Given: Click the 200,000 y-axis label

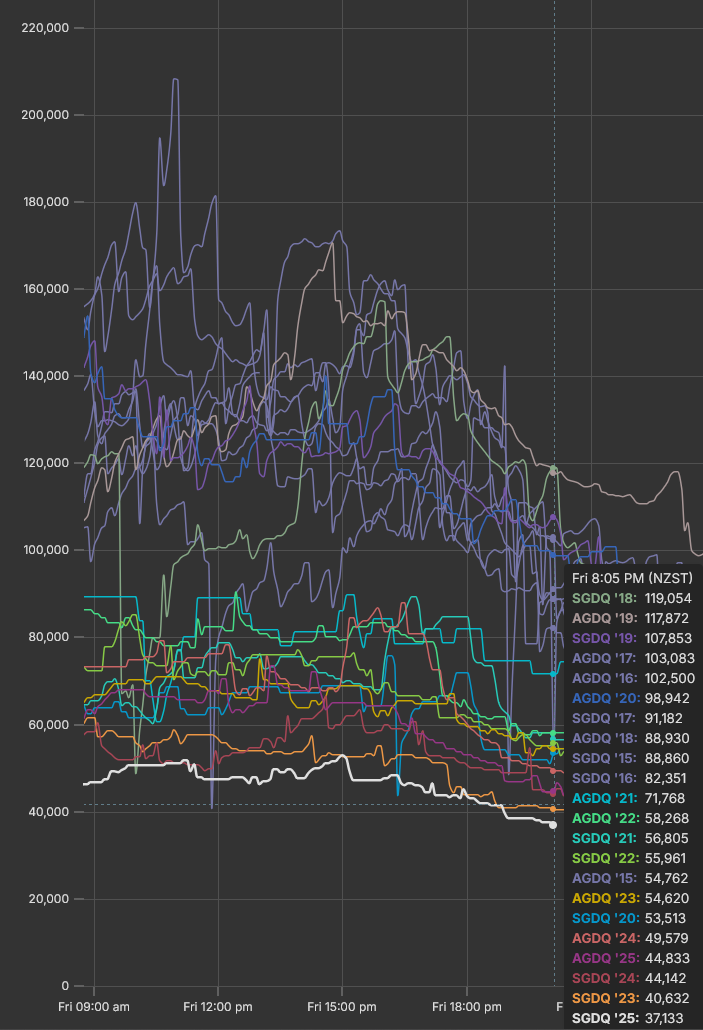Looking at the screenshot, I should pos(45,115).
